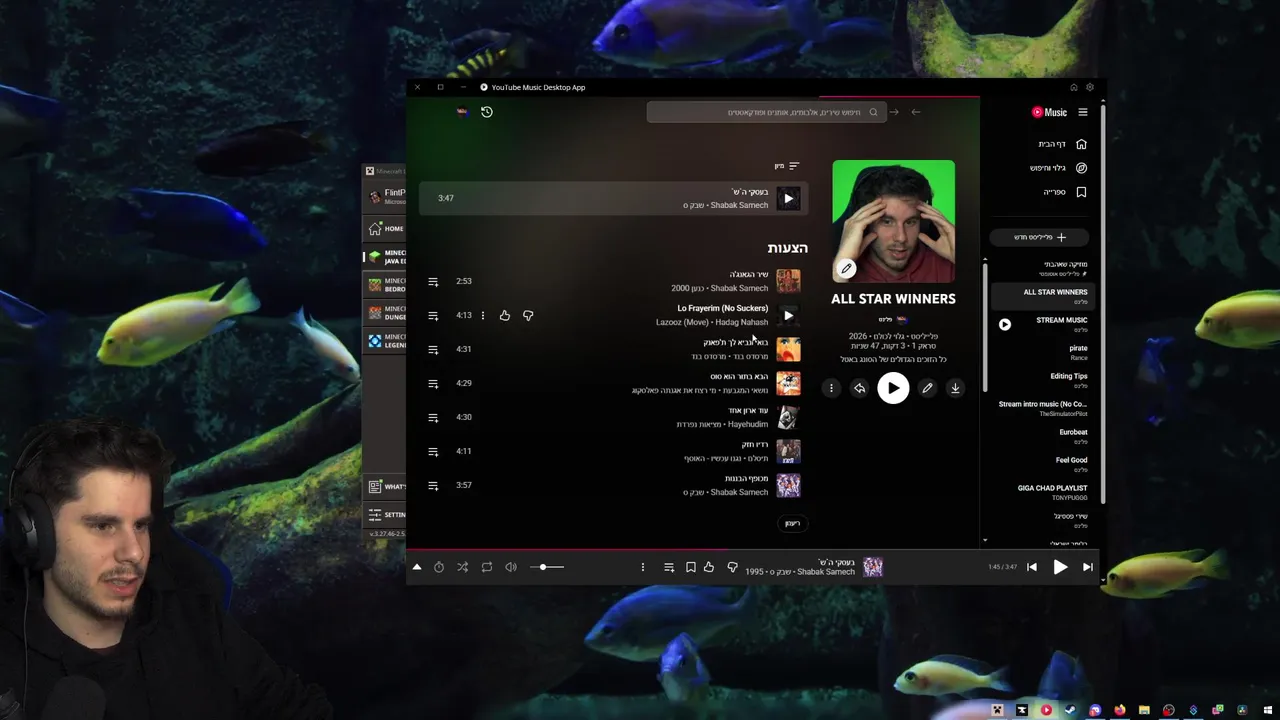Play the 3:47 Shabak Samech playlist track

point(788,198)
